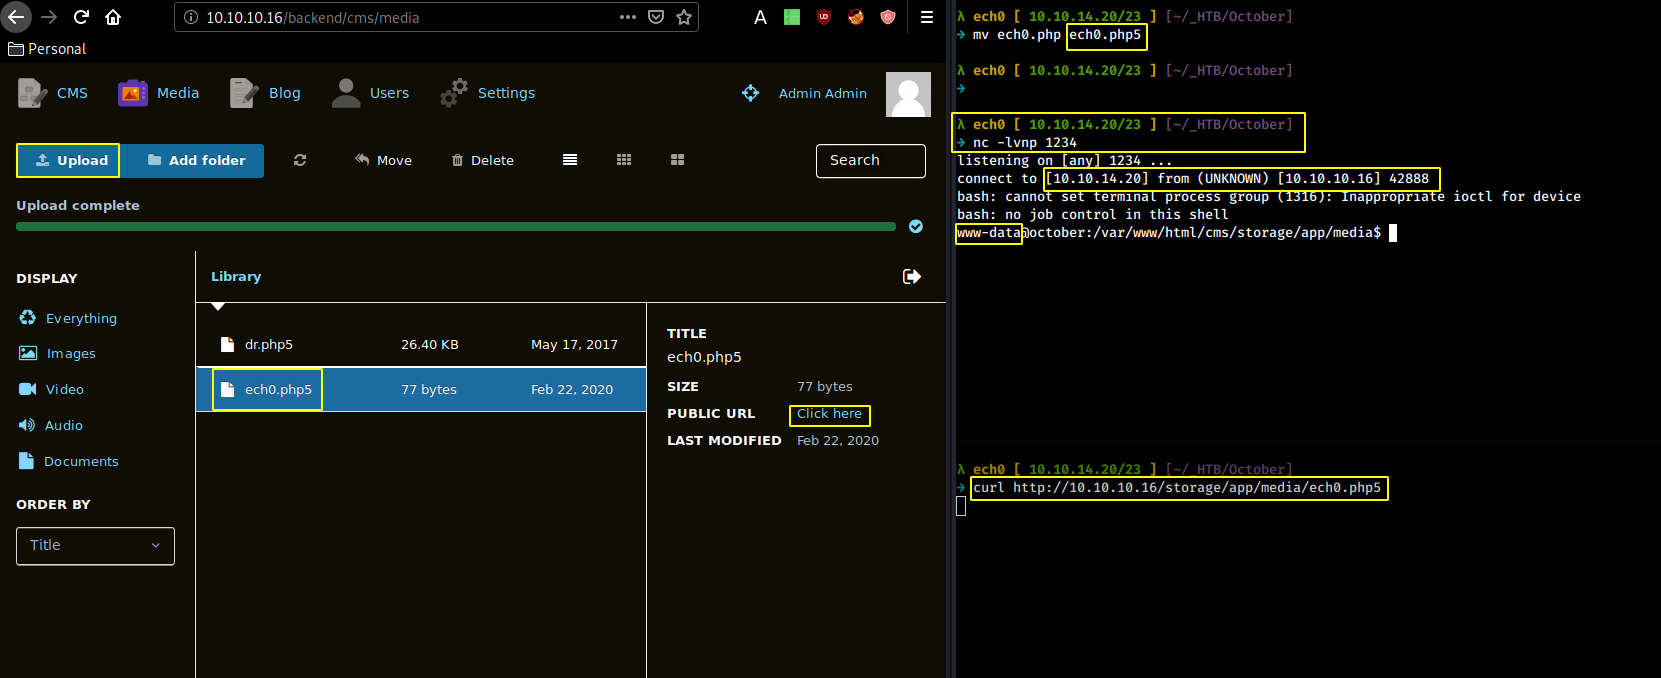The height and width of the screenshot is (678, 1661).
Task: Open the Users section
Action: (370, 93)
